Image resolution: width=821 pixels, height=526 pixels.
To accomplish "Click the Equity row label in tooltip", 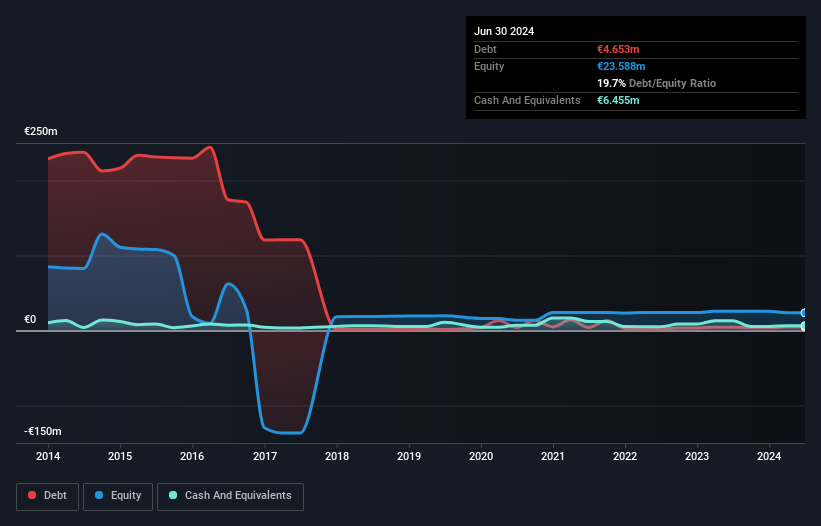I will click(489, 66).
